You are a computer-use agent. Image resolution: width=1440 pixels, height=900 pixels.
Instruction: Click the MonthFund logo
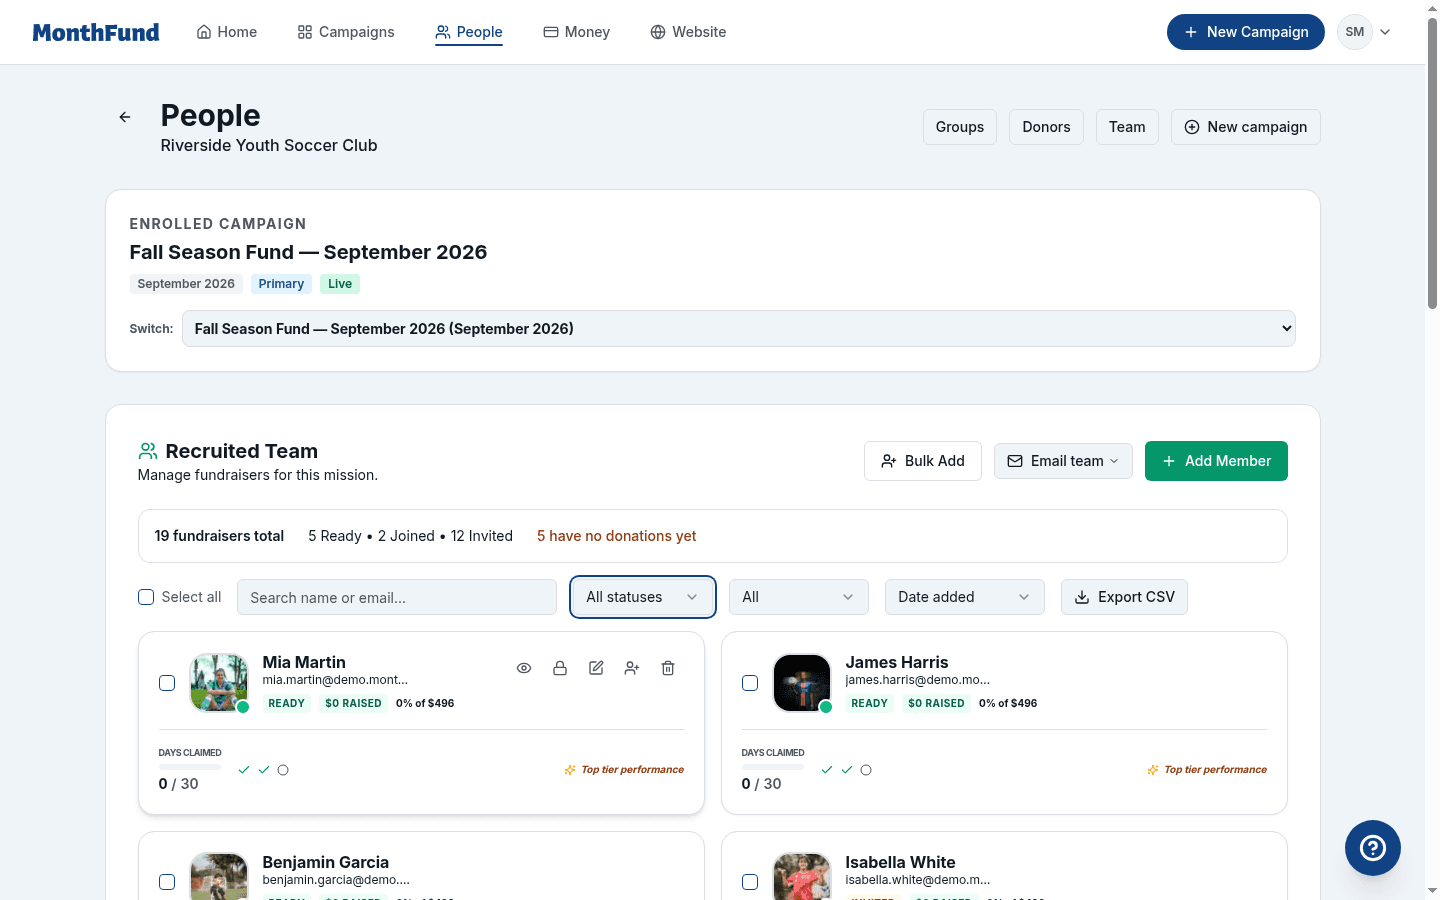[x=96, y=32]
